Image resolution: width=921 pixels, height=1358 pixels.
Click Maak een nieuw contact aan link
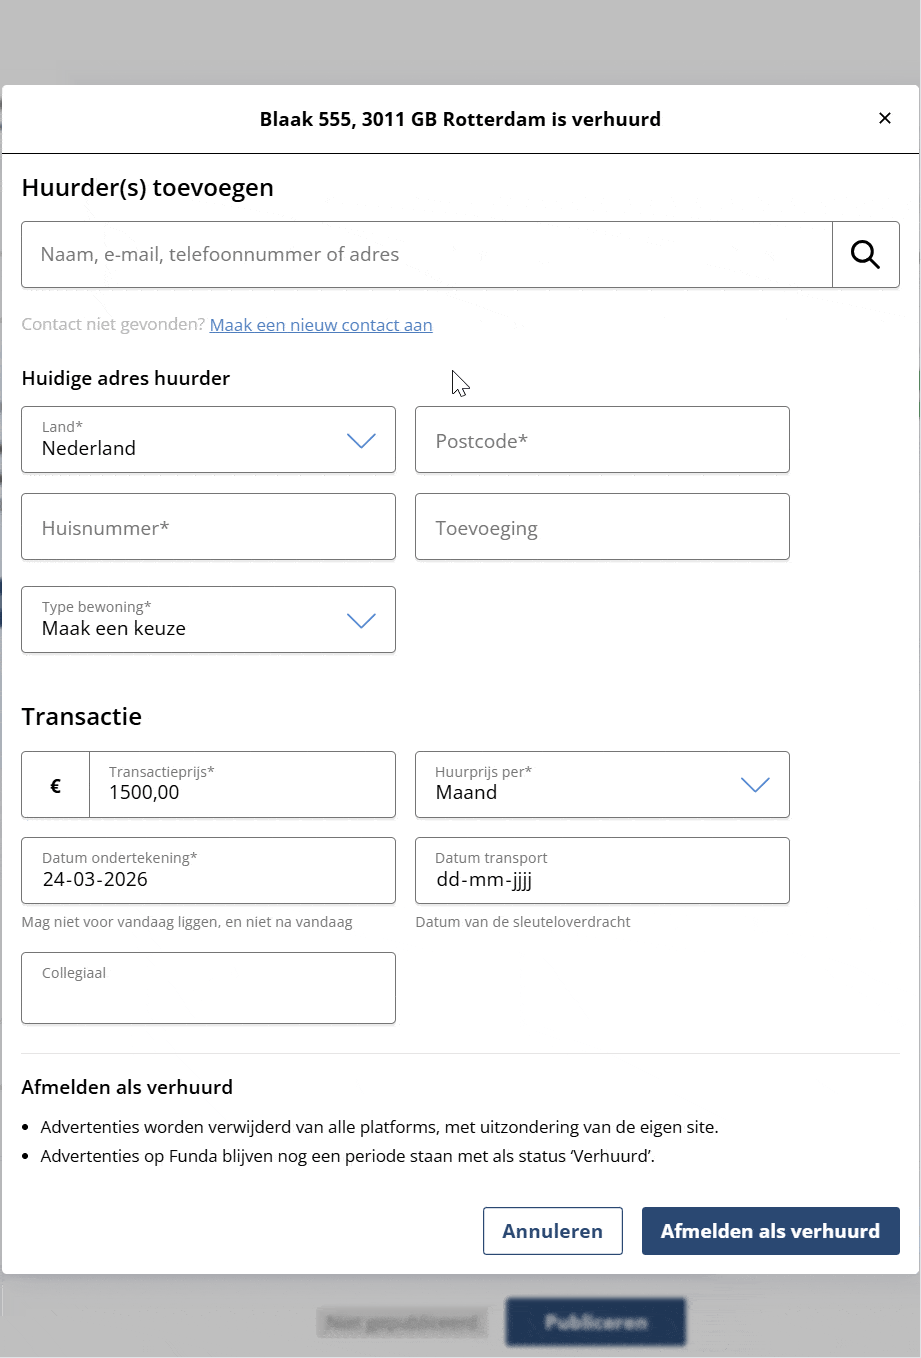click(321, 325)
